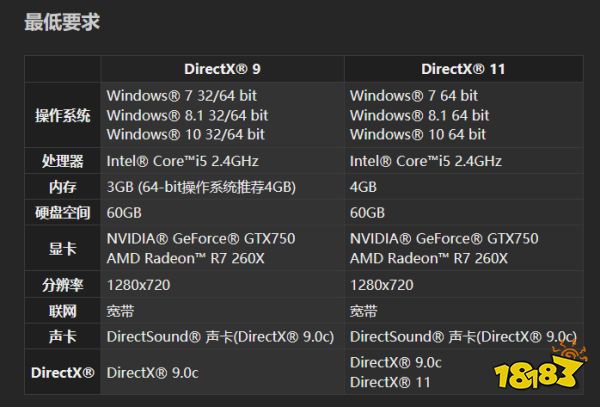
Task: Click NVIDIA GeForce GTX750 in DirectX 11 column
Action: 444,239
